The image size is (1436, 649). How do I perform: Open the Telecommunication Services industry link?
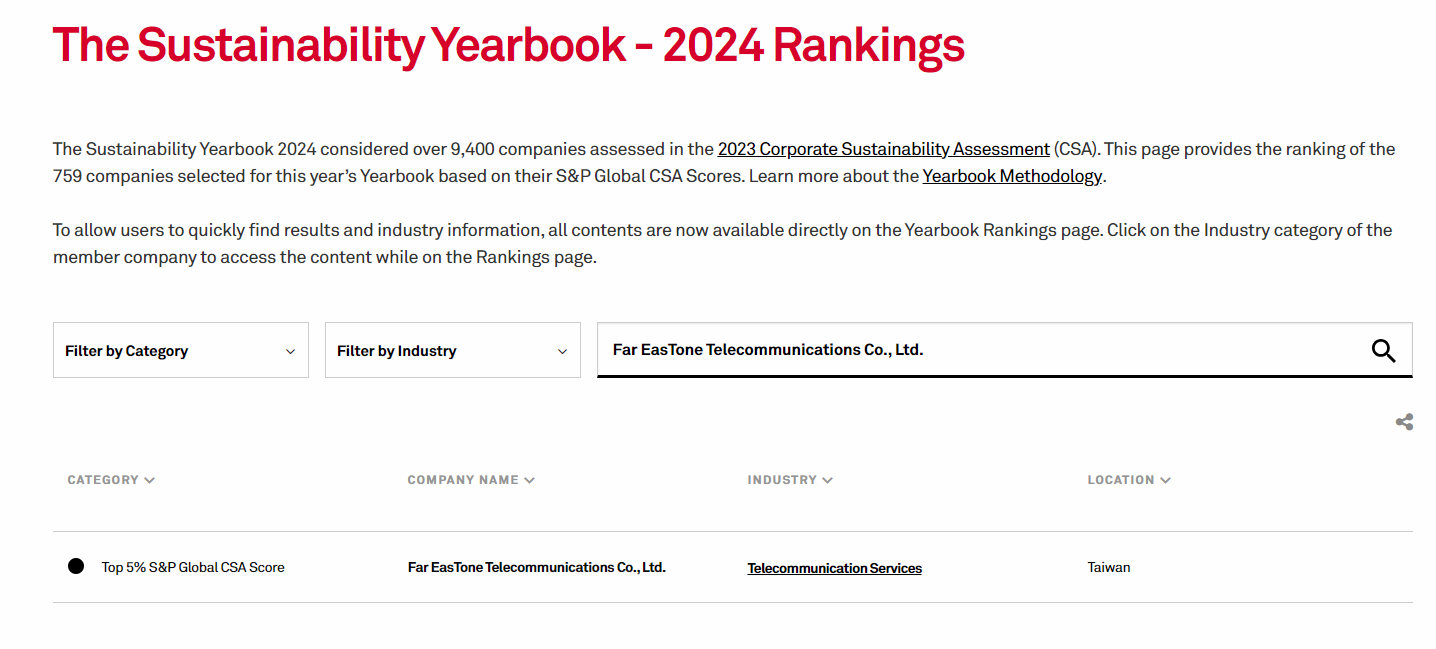(834, 568)
